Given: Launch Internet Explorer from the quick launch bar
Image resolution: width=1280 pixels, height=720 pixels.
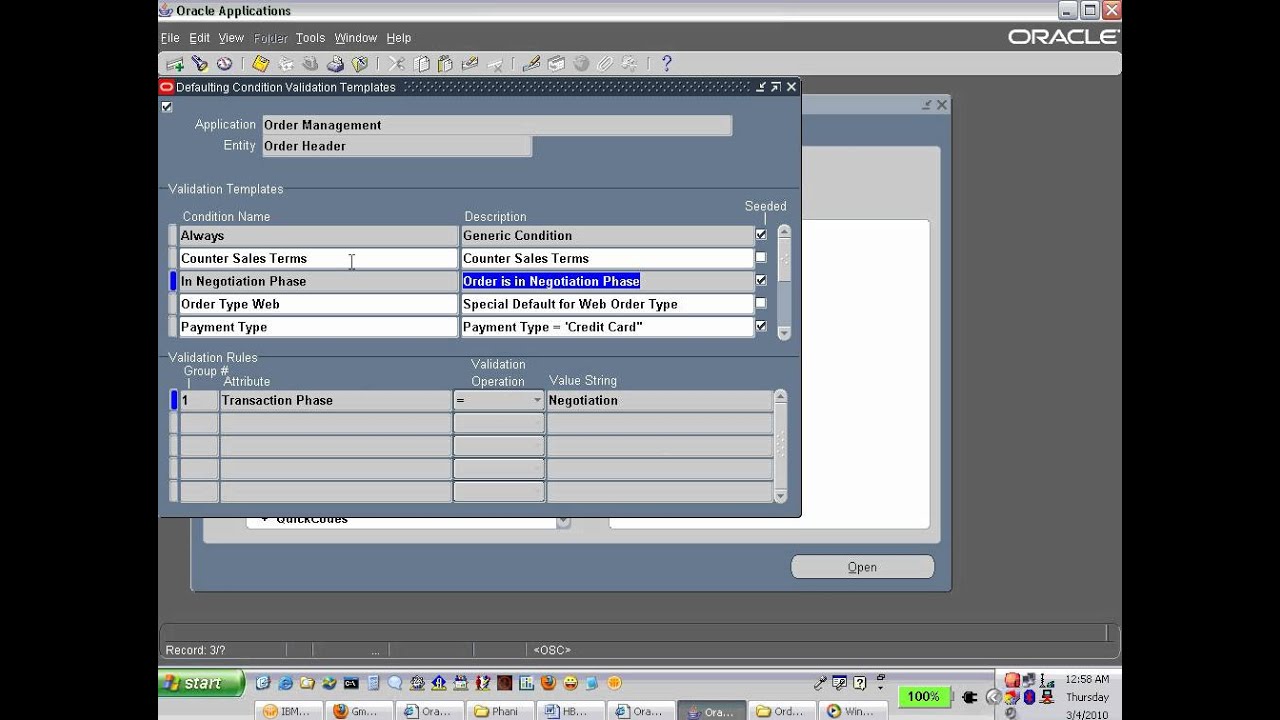Looking at the screenshot, I should pyautogui.click(x=285, y=683).
